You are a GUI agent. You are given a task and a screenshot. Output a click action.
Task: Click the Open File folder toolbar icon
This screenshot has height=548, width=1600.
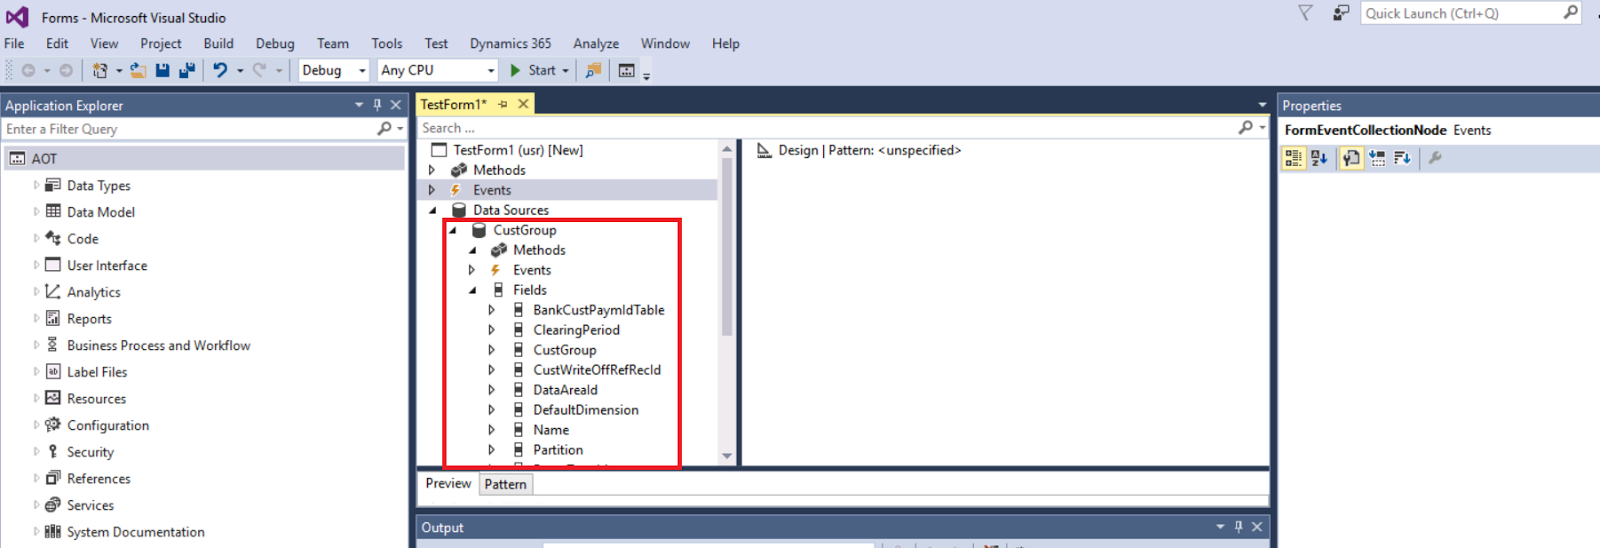138,70
